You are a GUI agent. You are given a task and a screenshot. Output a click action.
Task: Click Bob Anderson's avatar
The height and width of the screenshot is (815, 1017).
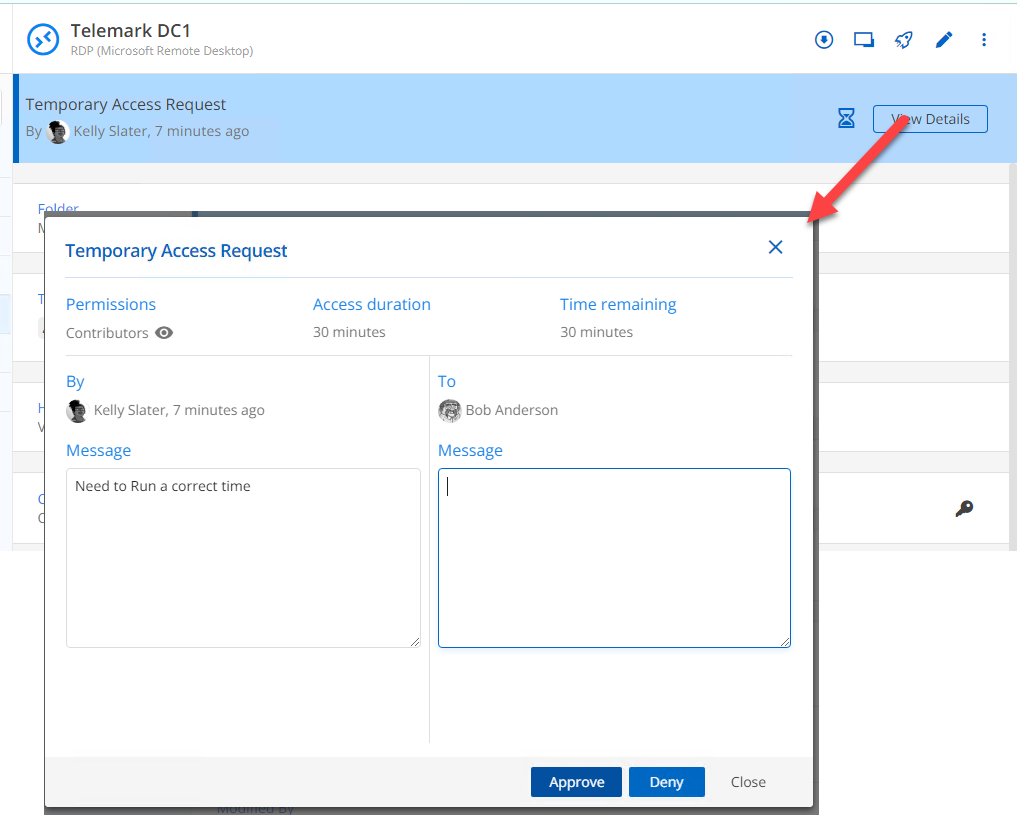coord(449,410)
